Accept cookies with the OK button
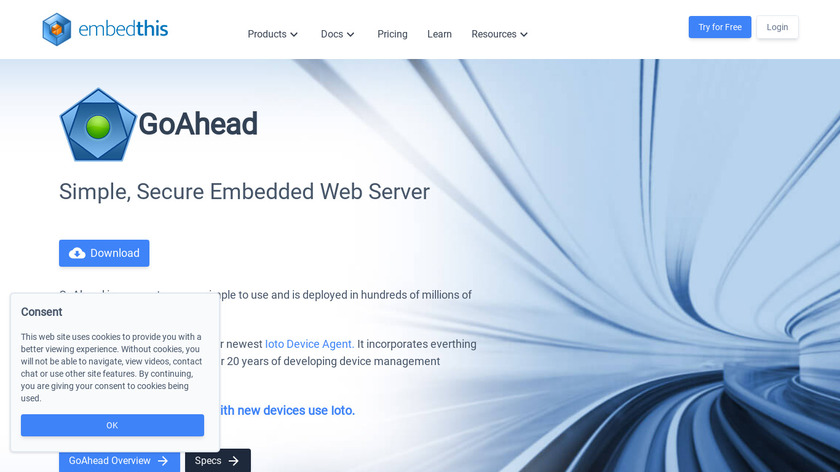The width and height of the screenshot is (840, 472). [112, 425]
